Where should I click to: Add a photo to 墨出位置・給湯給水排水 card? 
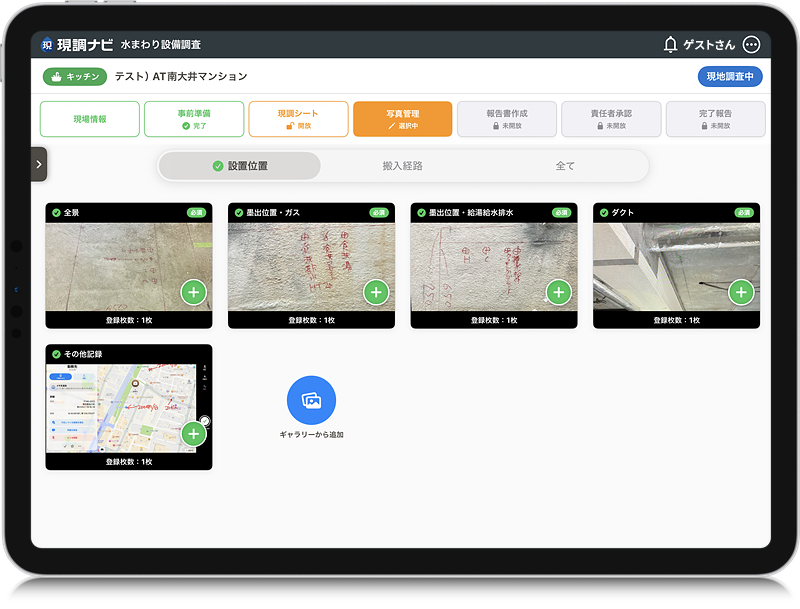[x=559, y=292]
